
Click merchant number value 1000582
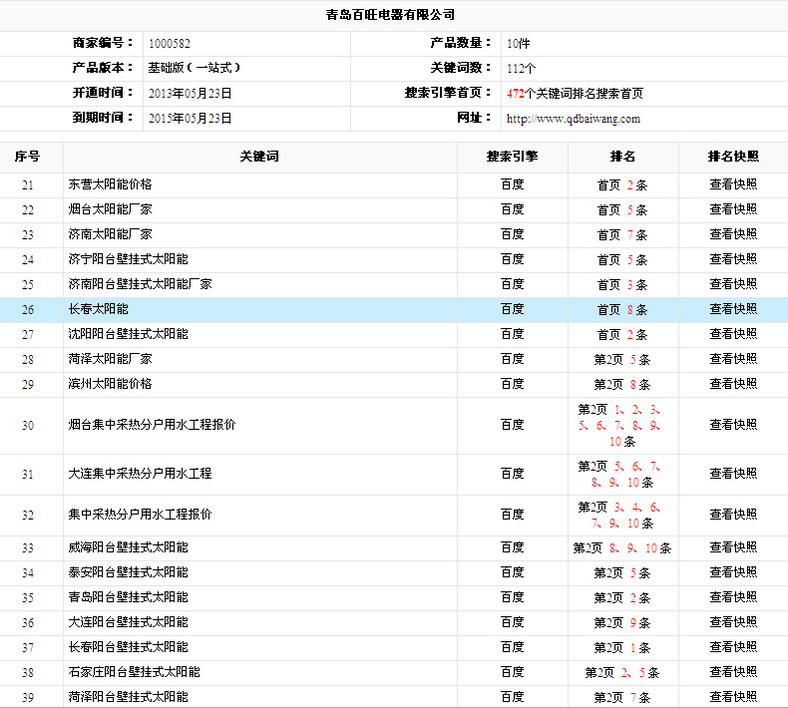169,44
